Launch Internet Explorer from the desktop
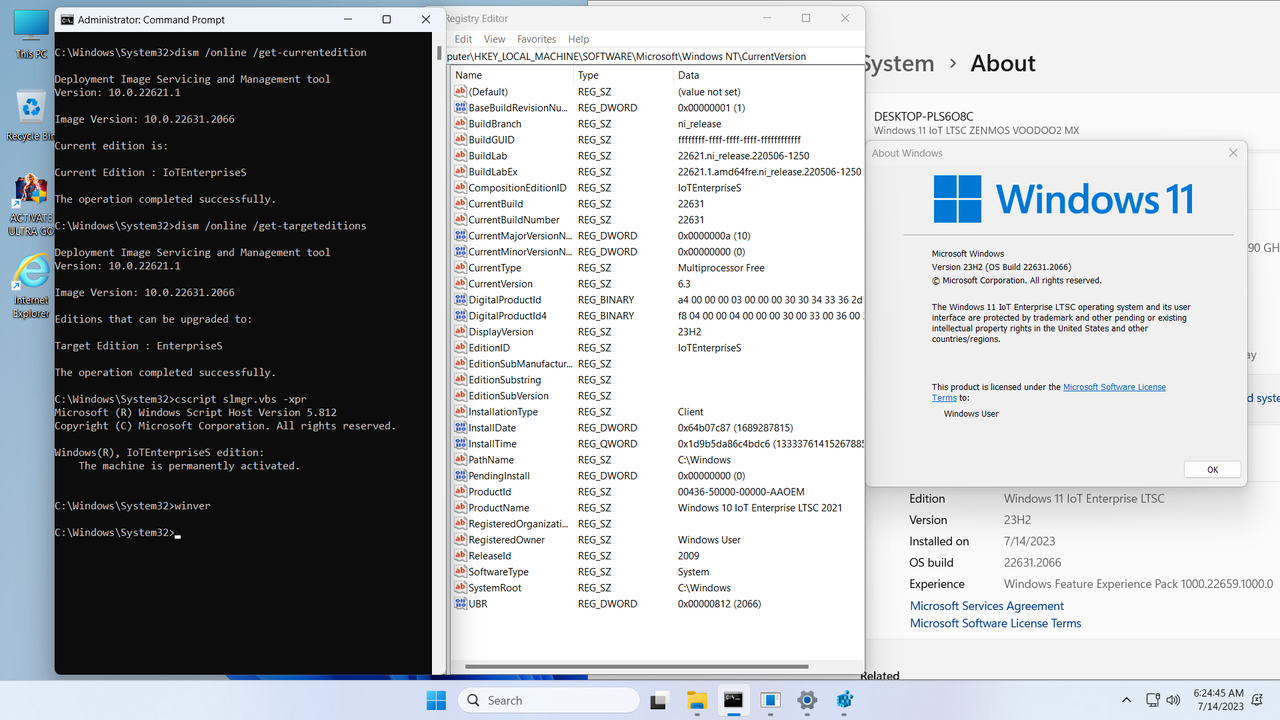Screen dimensions: 1280x720 point(31,287)
